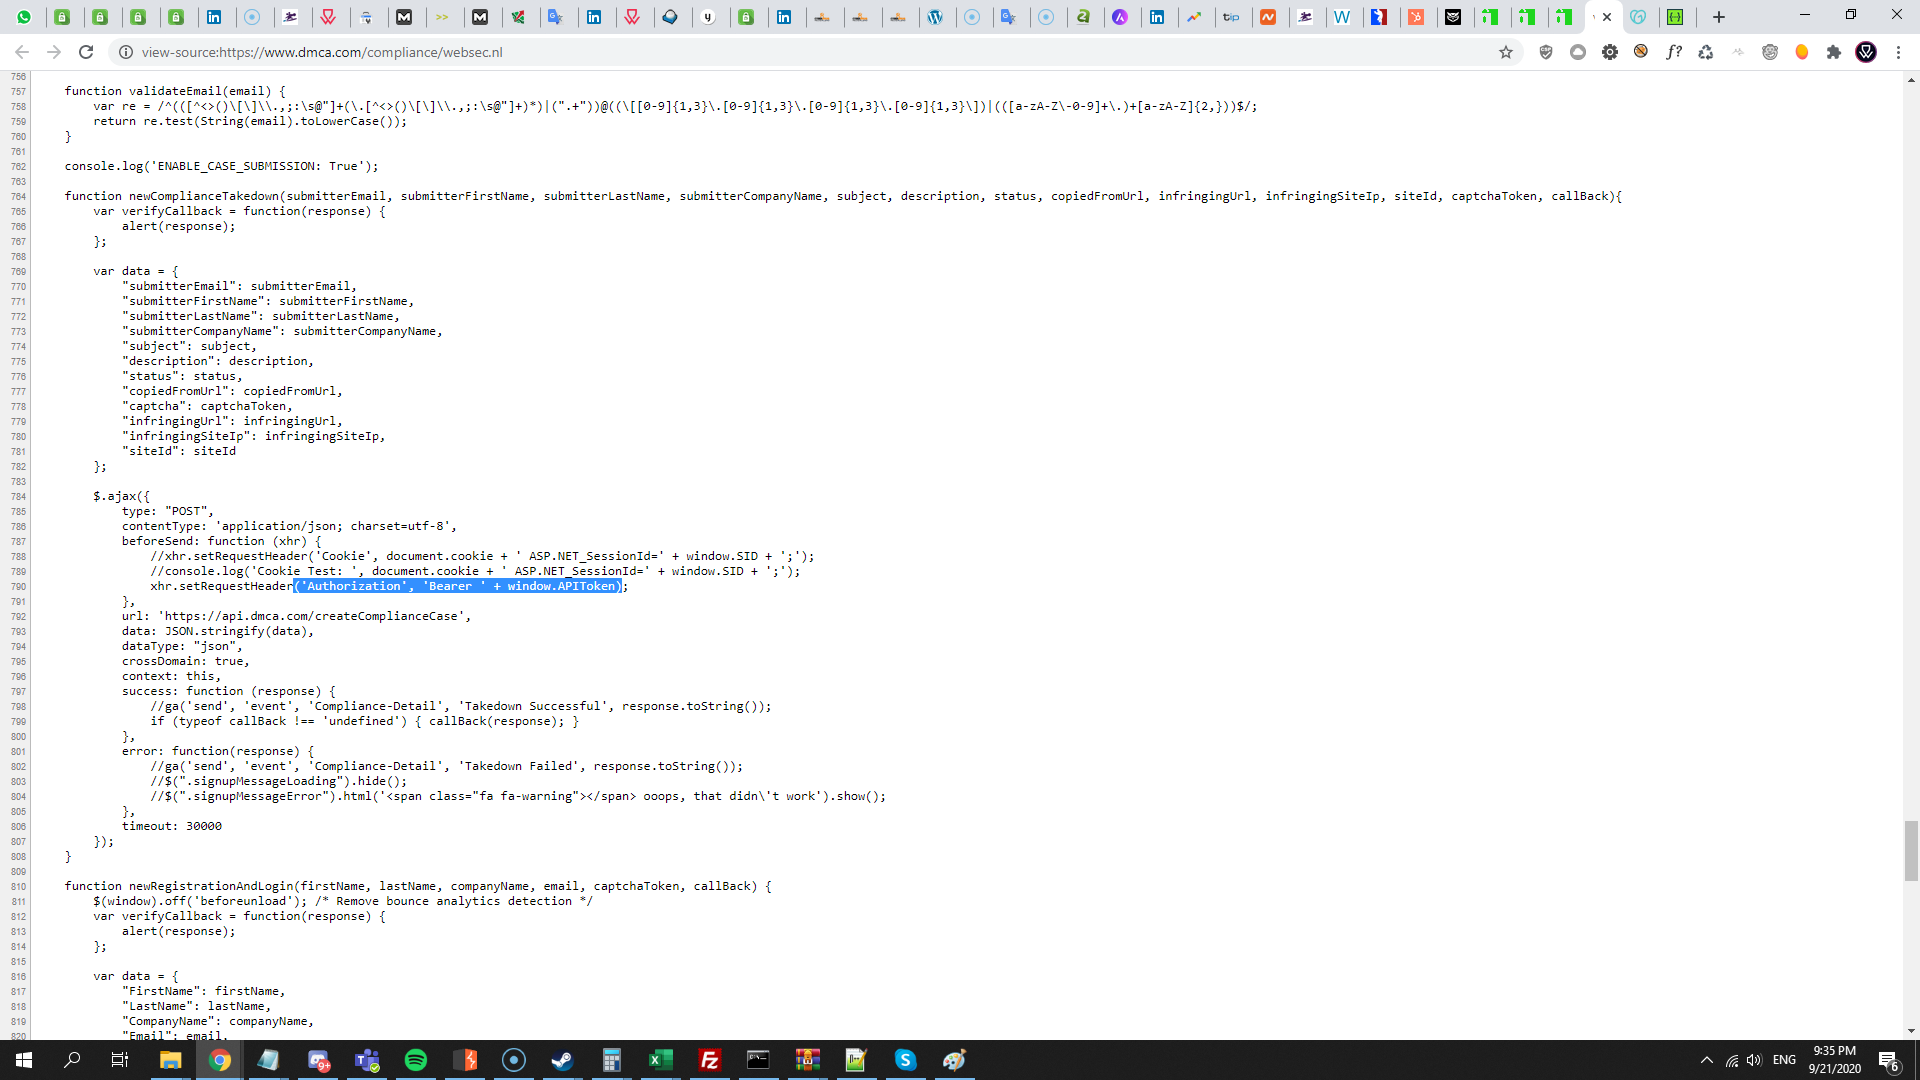Open the HubSpot tab

tap(1416, 17)
